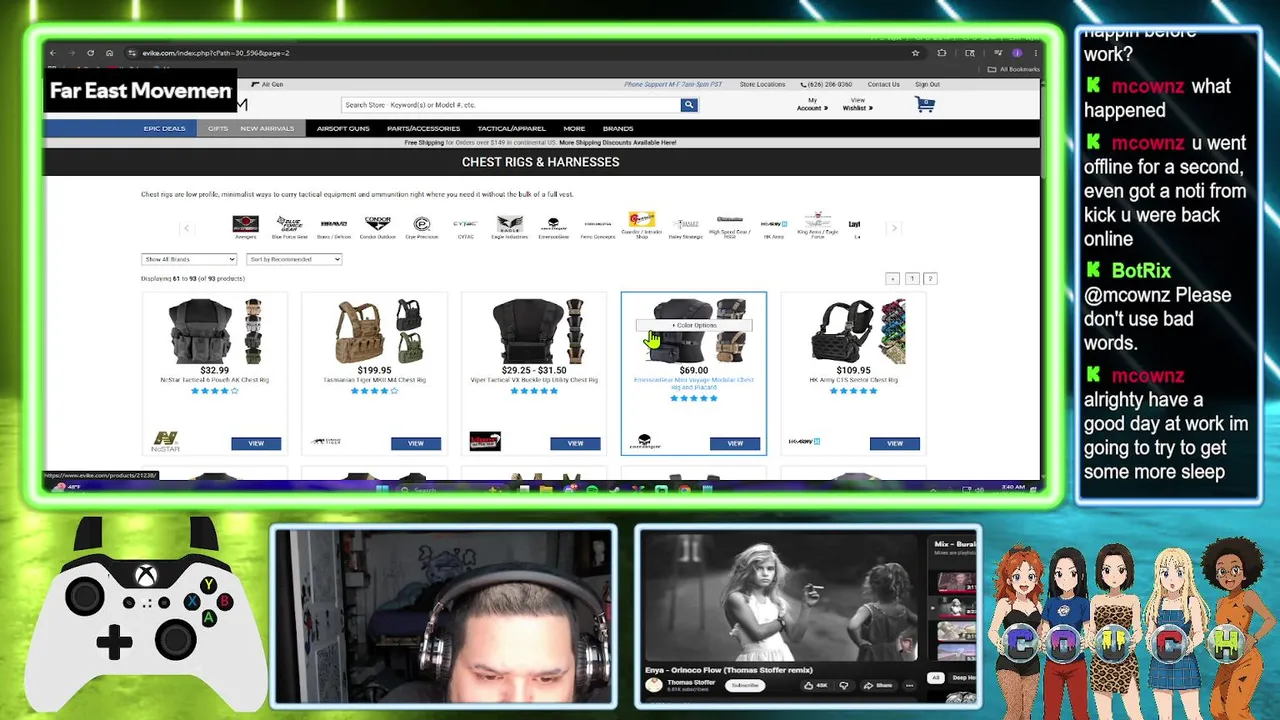Bookmark page with the star icon
The image size is (1280, 720).
point(915,53)
